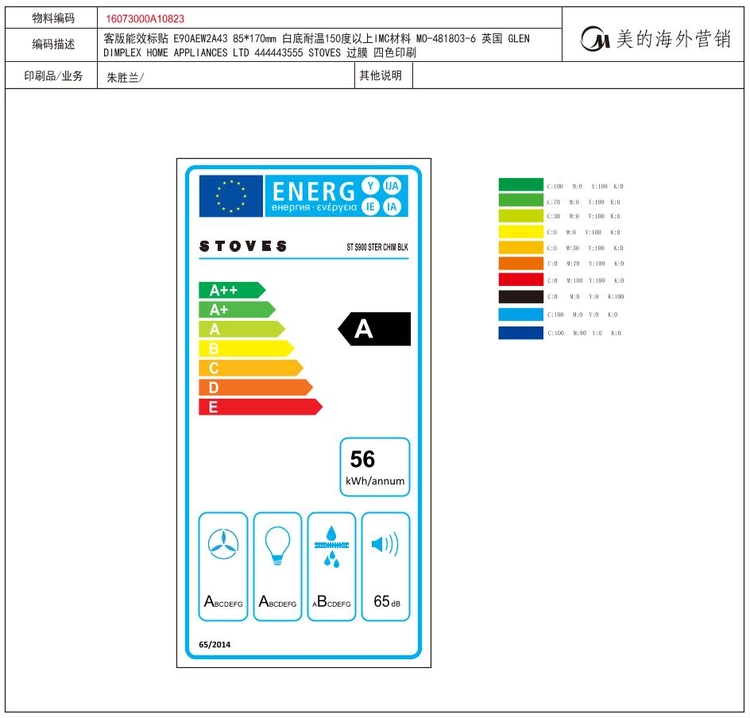
Task: Select the orange M:70 Y:100 swatch
Action: pos(521,264)
